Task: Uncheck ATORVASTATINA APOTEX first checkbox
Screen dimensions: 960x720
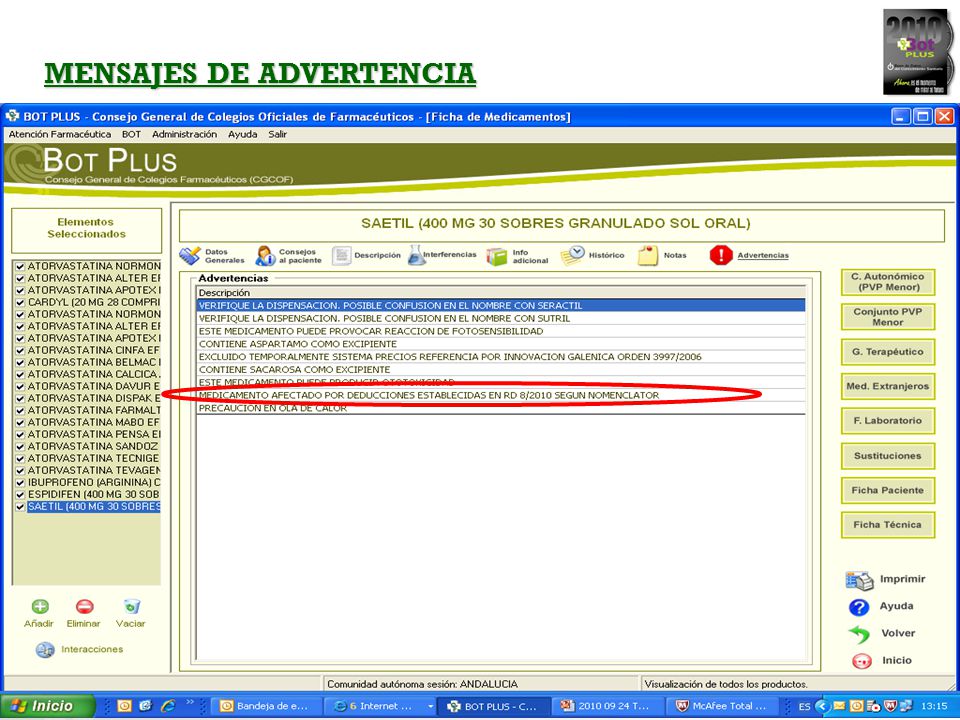Action: (20, 290)
